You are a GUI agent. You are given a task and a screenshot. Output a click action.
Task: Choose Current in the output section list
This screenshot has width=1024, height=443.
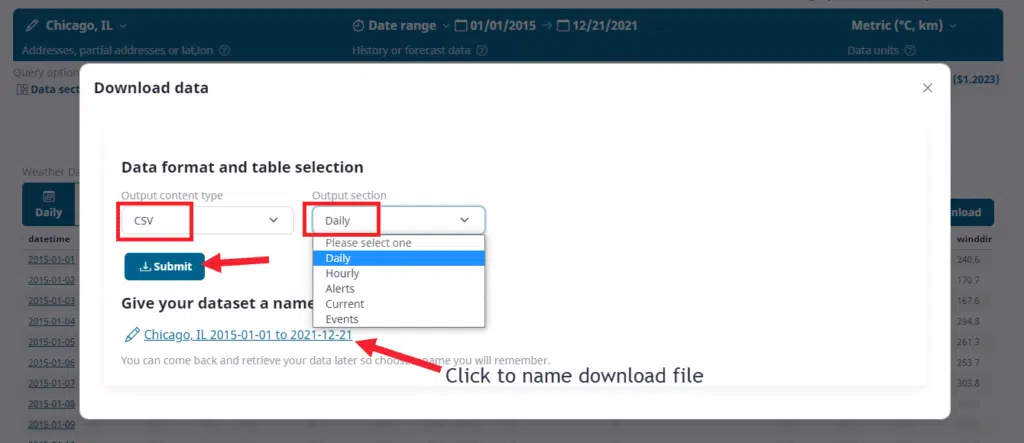coord(344,303)
